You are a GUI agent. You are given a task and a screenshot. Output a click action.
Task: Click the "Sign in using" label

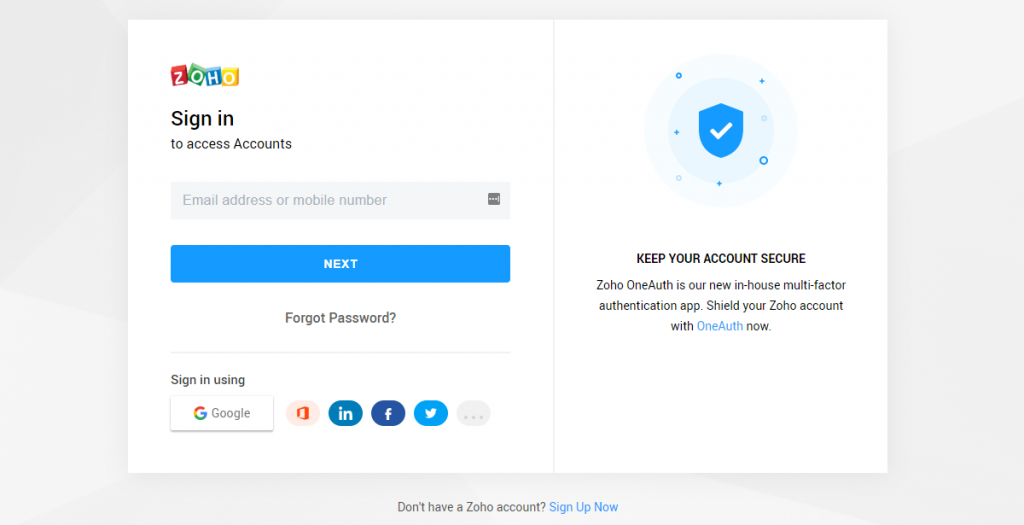point(208,380)
